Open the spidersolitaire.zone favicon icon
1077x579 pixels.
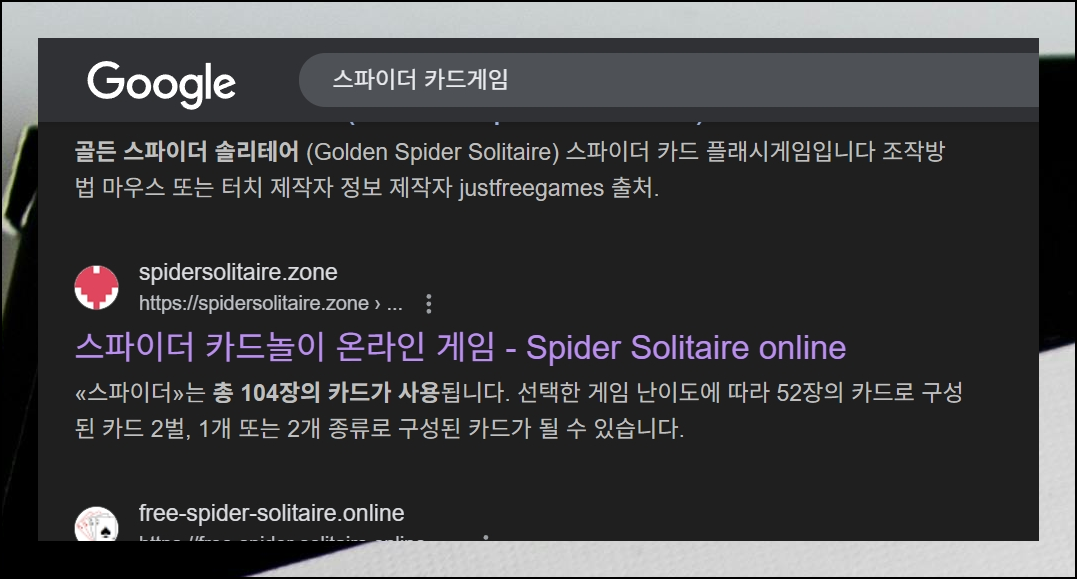pos(96,288)
